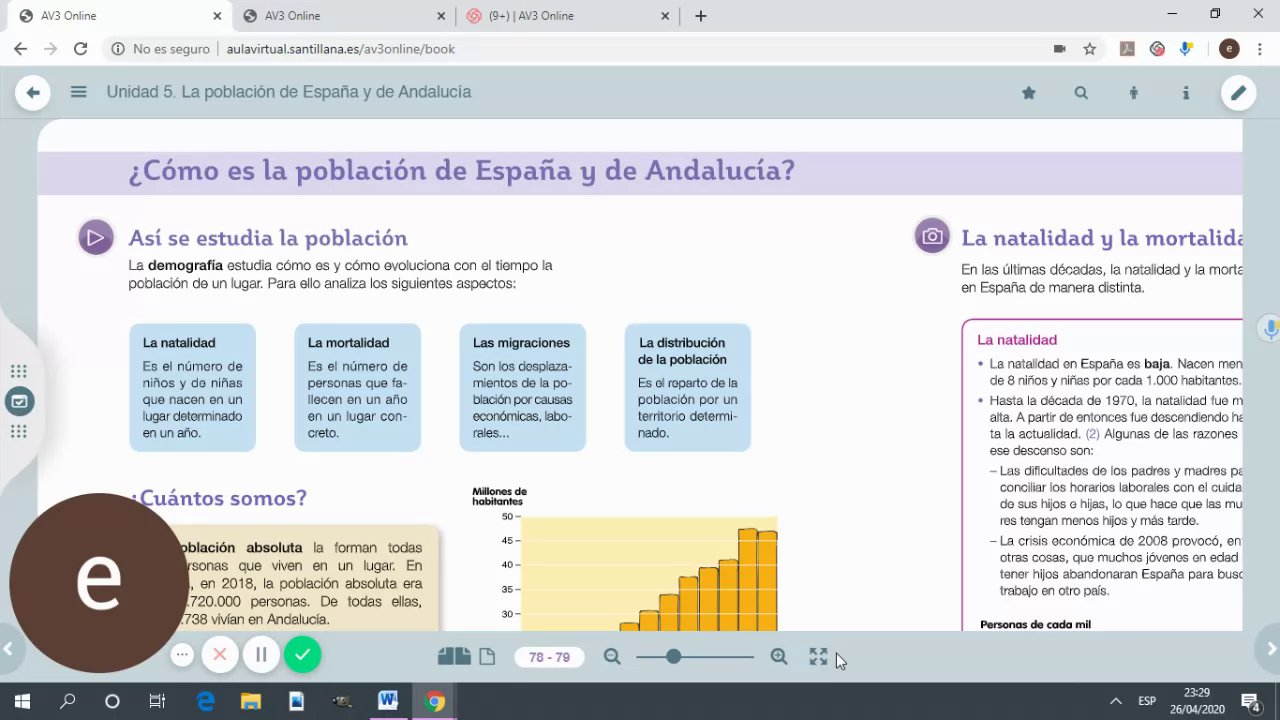This screenshot has width=1280, height=720.
Task: Switch the ESP input language indicator
Action: click(1147, 701)
